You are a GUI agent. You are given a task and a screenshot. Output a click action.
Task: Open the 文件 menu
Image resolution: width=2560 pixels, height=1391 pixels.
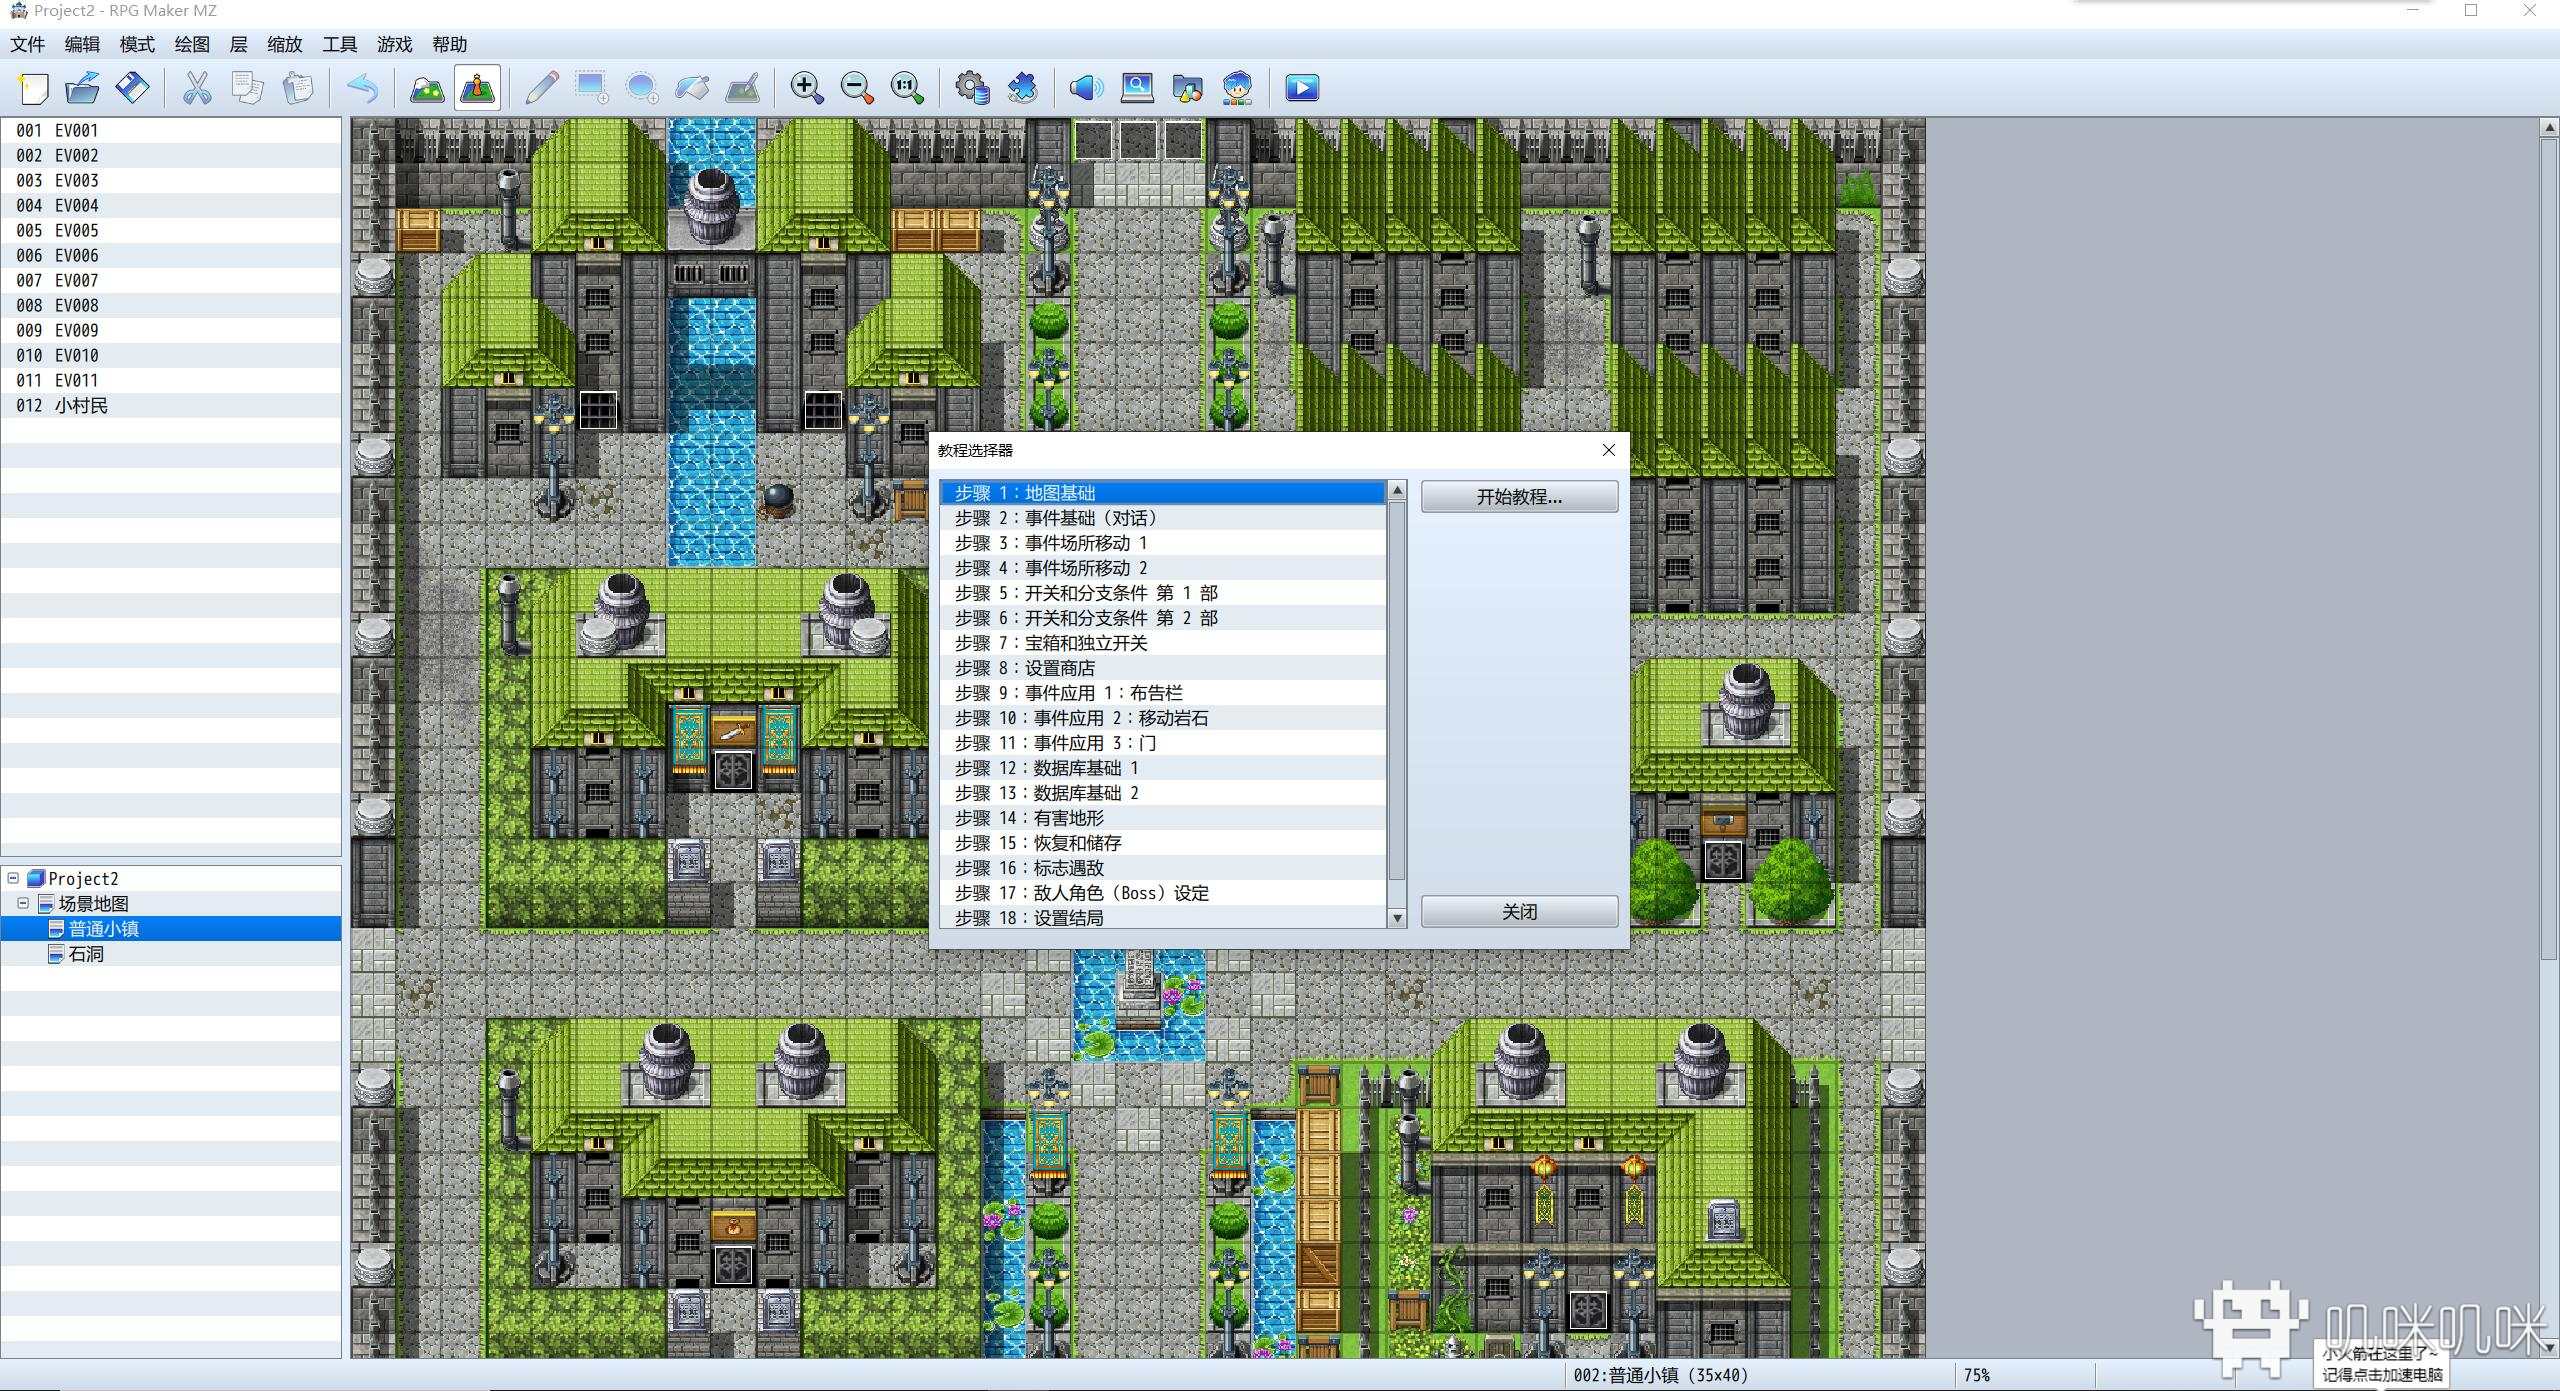click(x=28, y=44)
